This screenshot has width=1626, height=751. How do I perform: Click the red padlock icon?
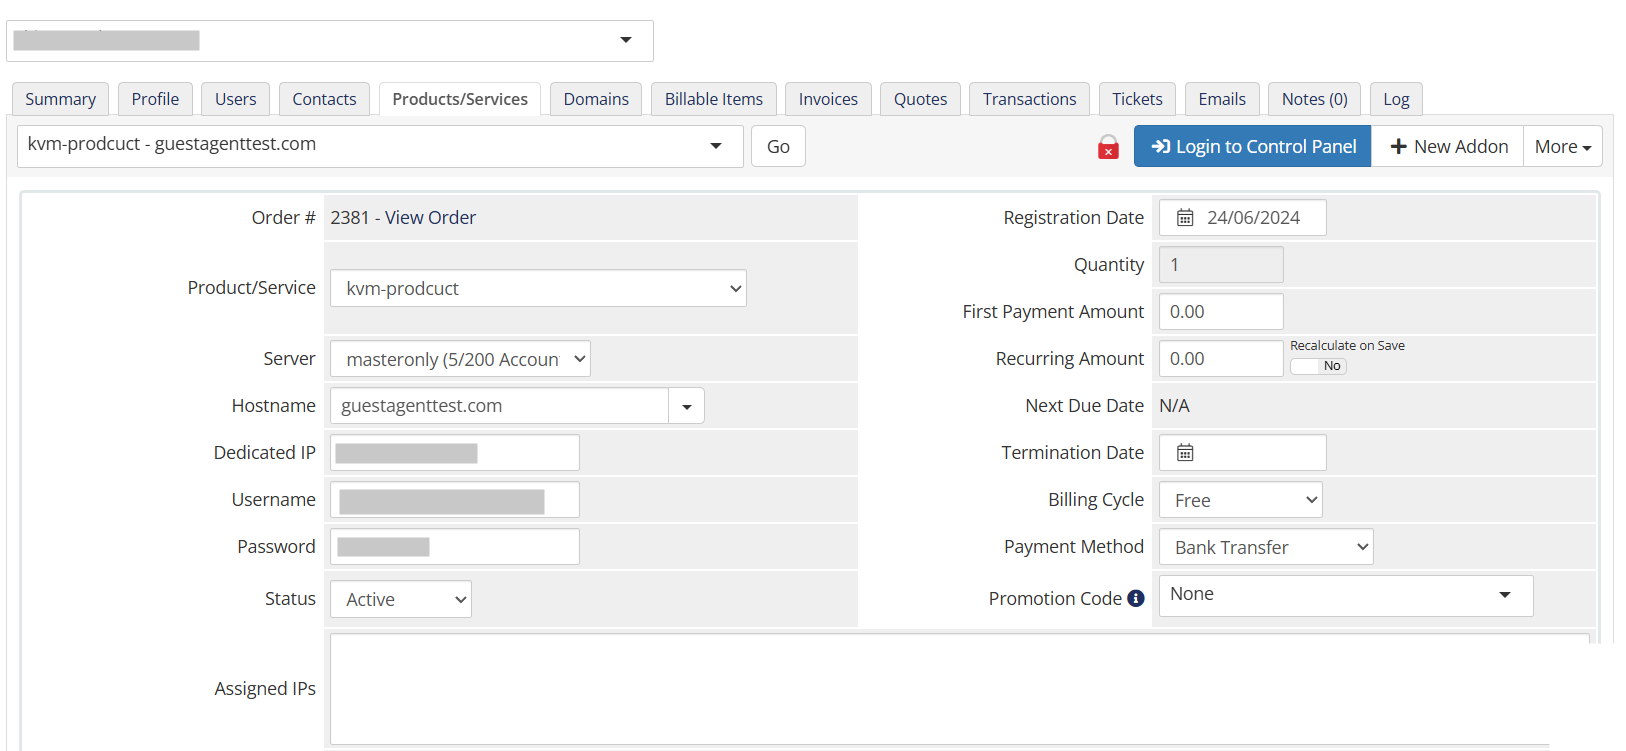1108,147
